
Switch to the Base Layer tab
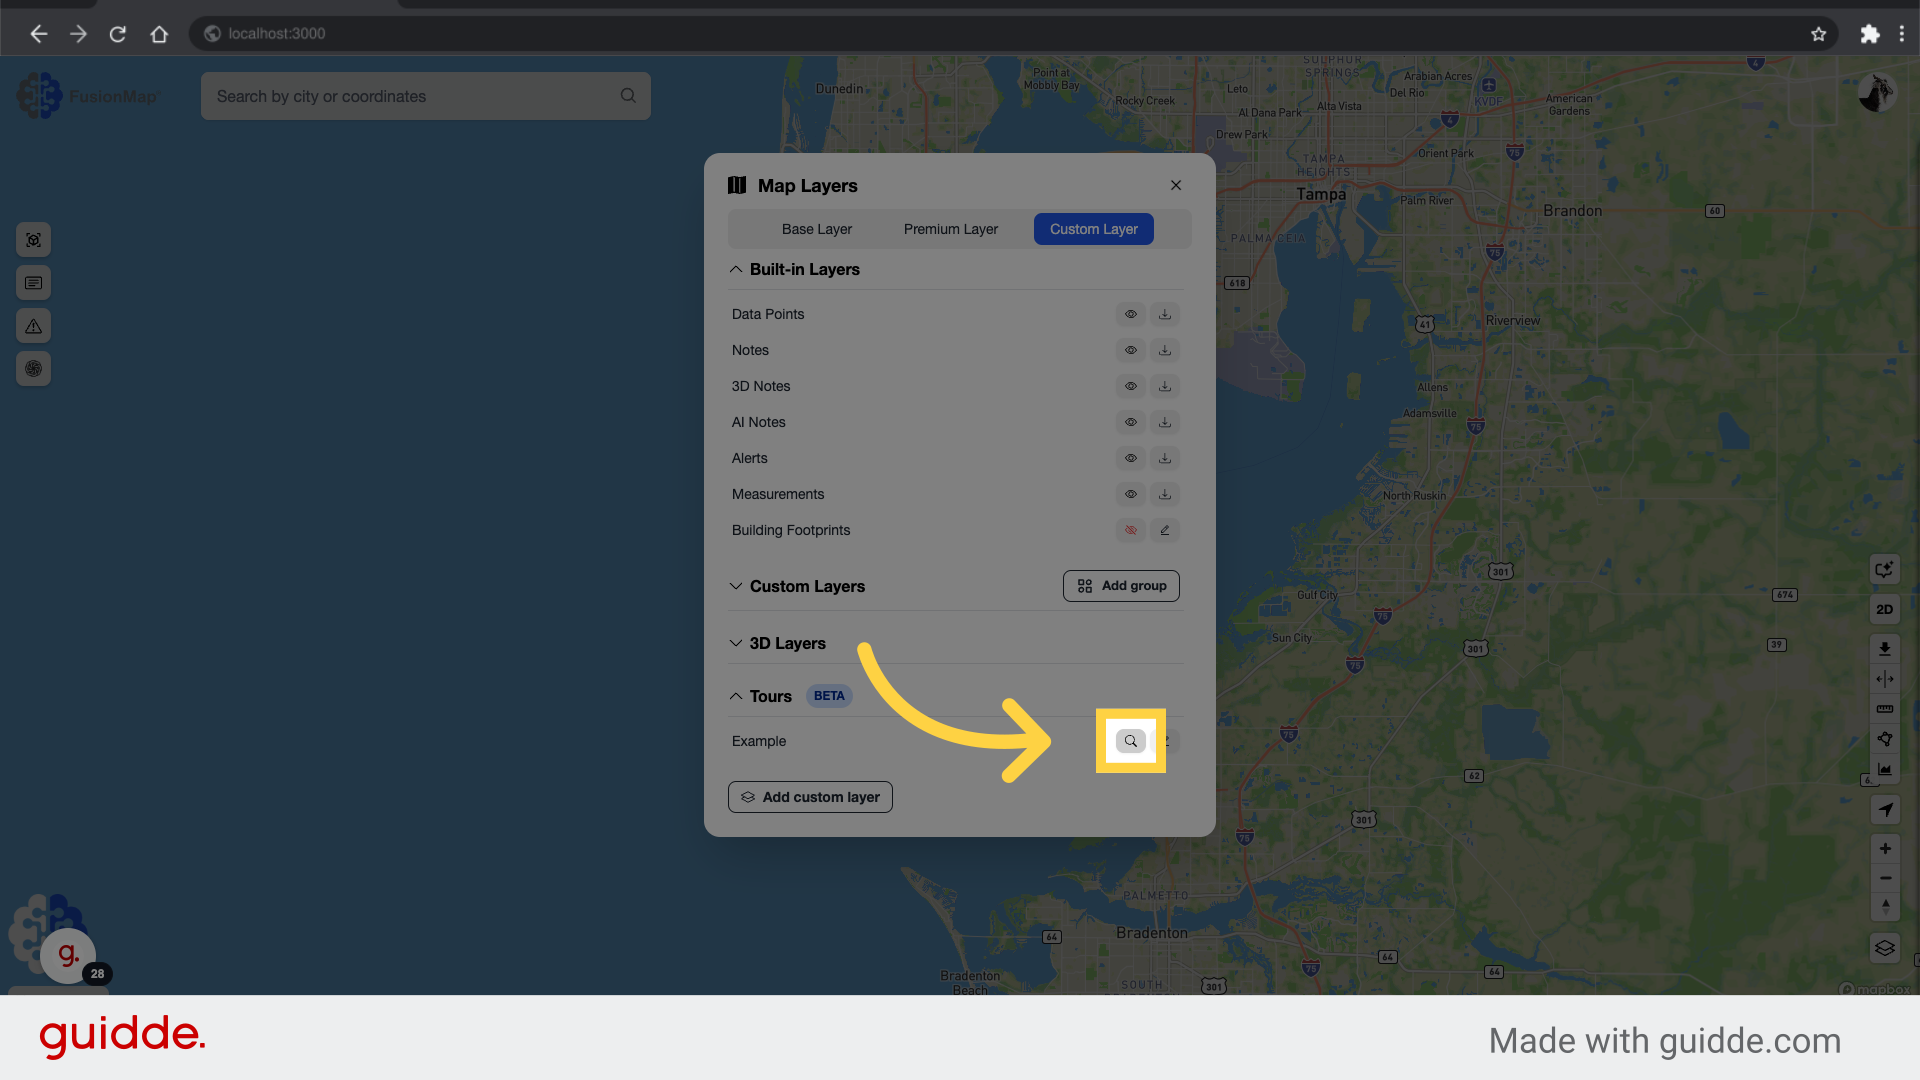click(816, 229)
